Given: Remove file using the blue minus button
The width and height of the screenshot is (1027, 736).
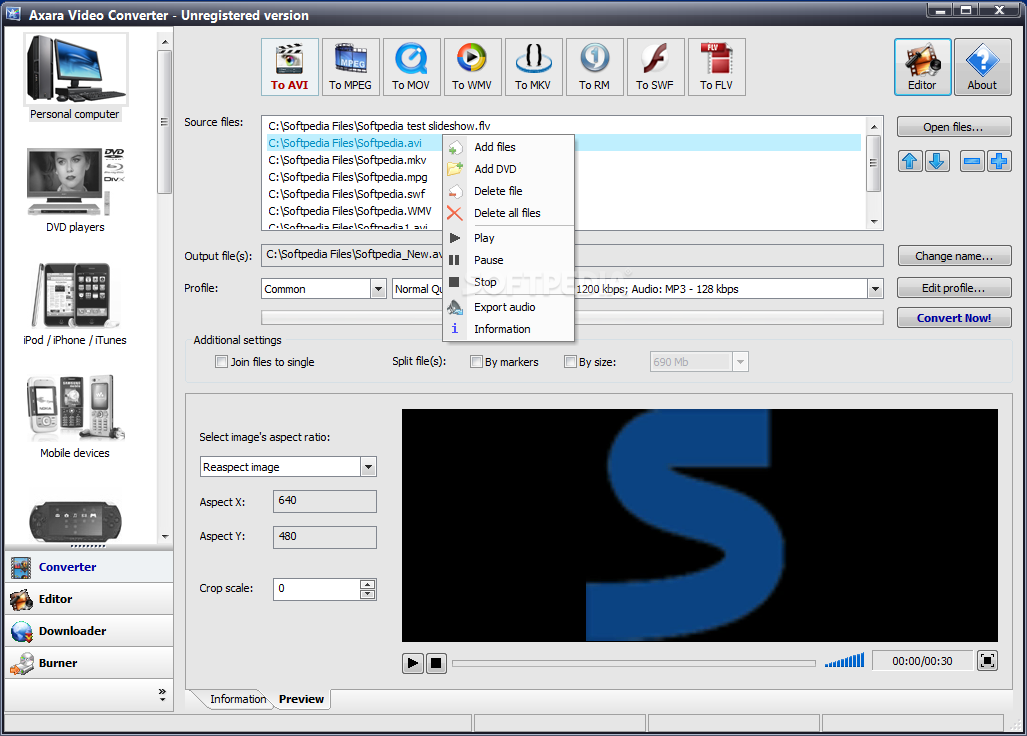Looking at the screenshot, I should [x=973, y=161].
